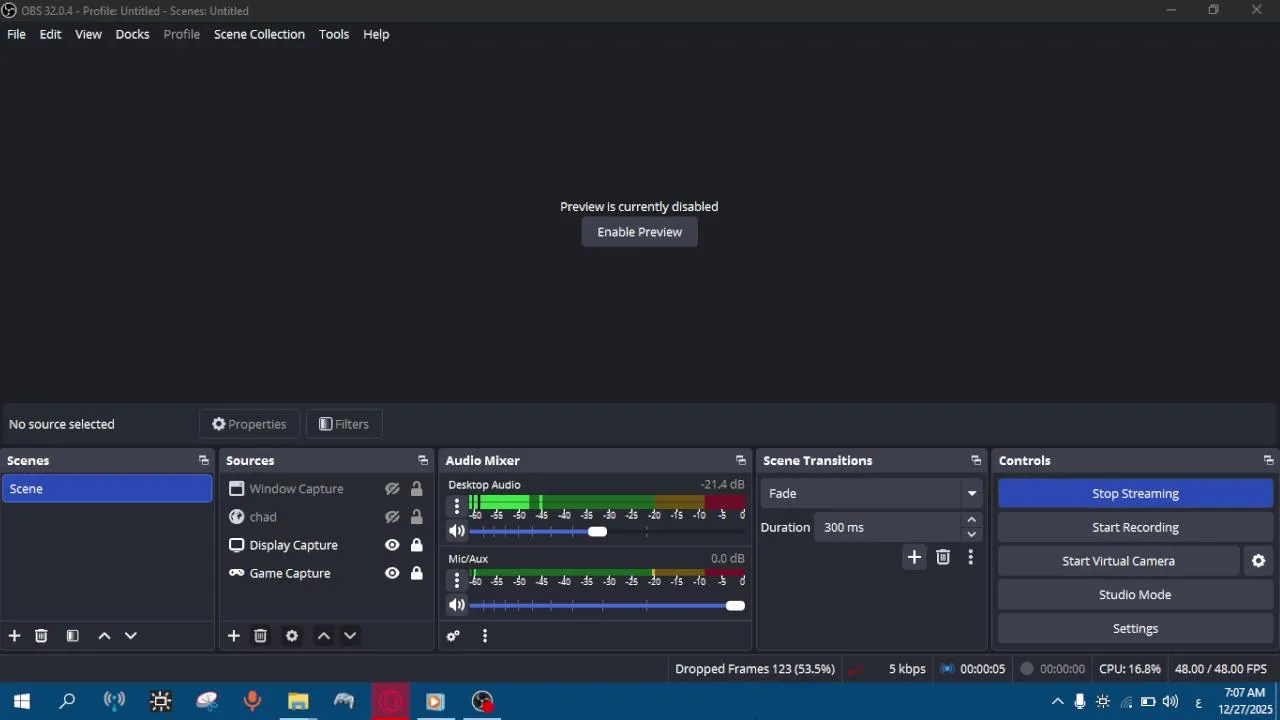The image size is (1280, 720).
Task: Click Start Recording button
Action: point(1135,527)
